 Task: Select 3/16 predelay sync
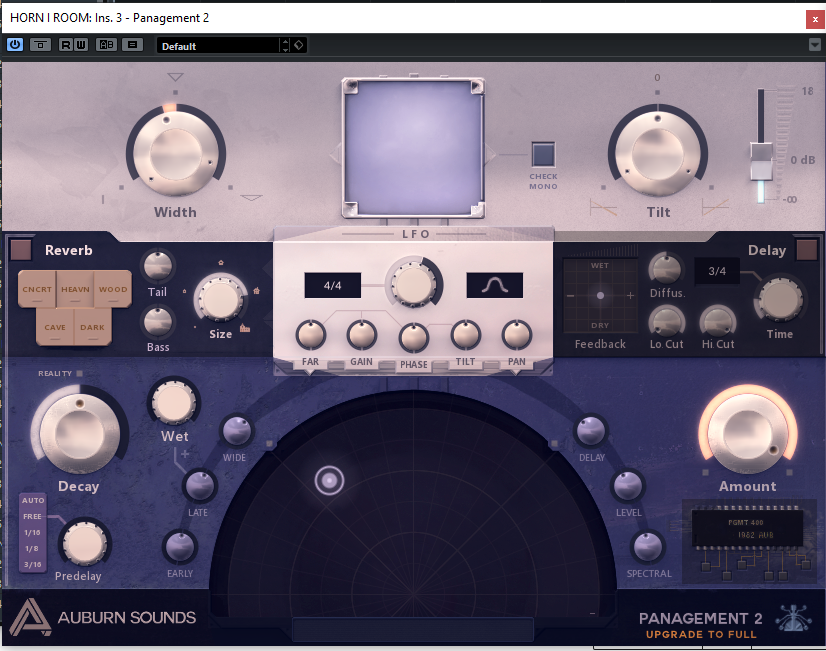click(32, 564)
